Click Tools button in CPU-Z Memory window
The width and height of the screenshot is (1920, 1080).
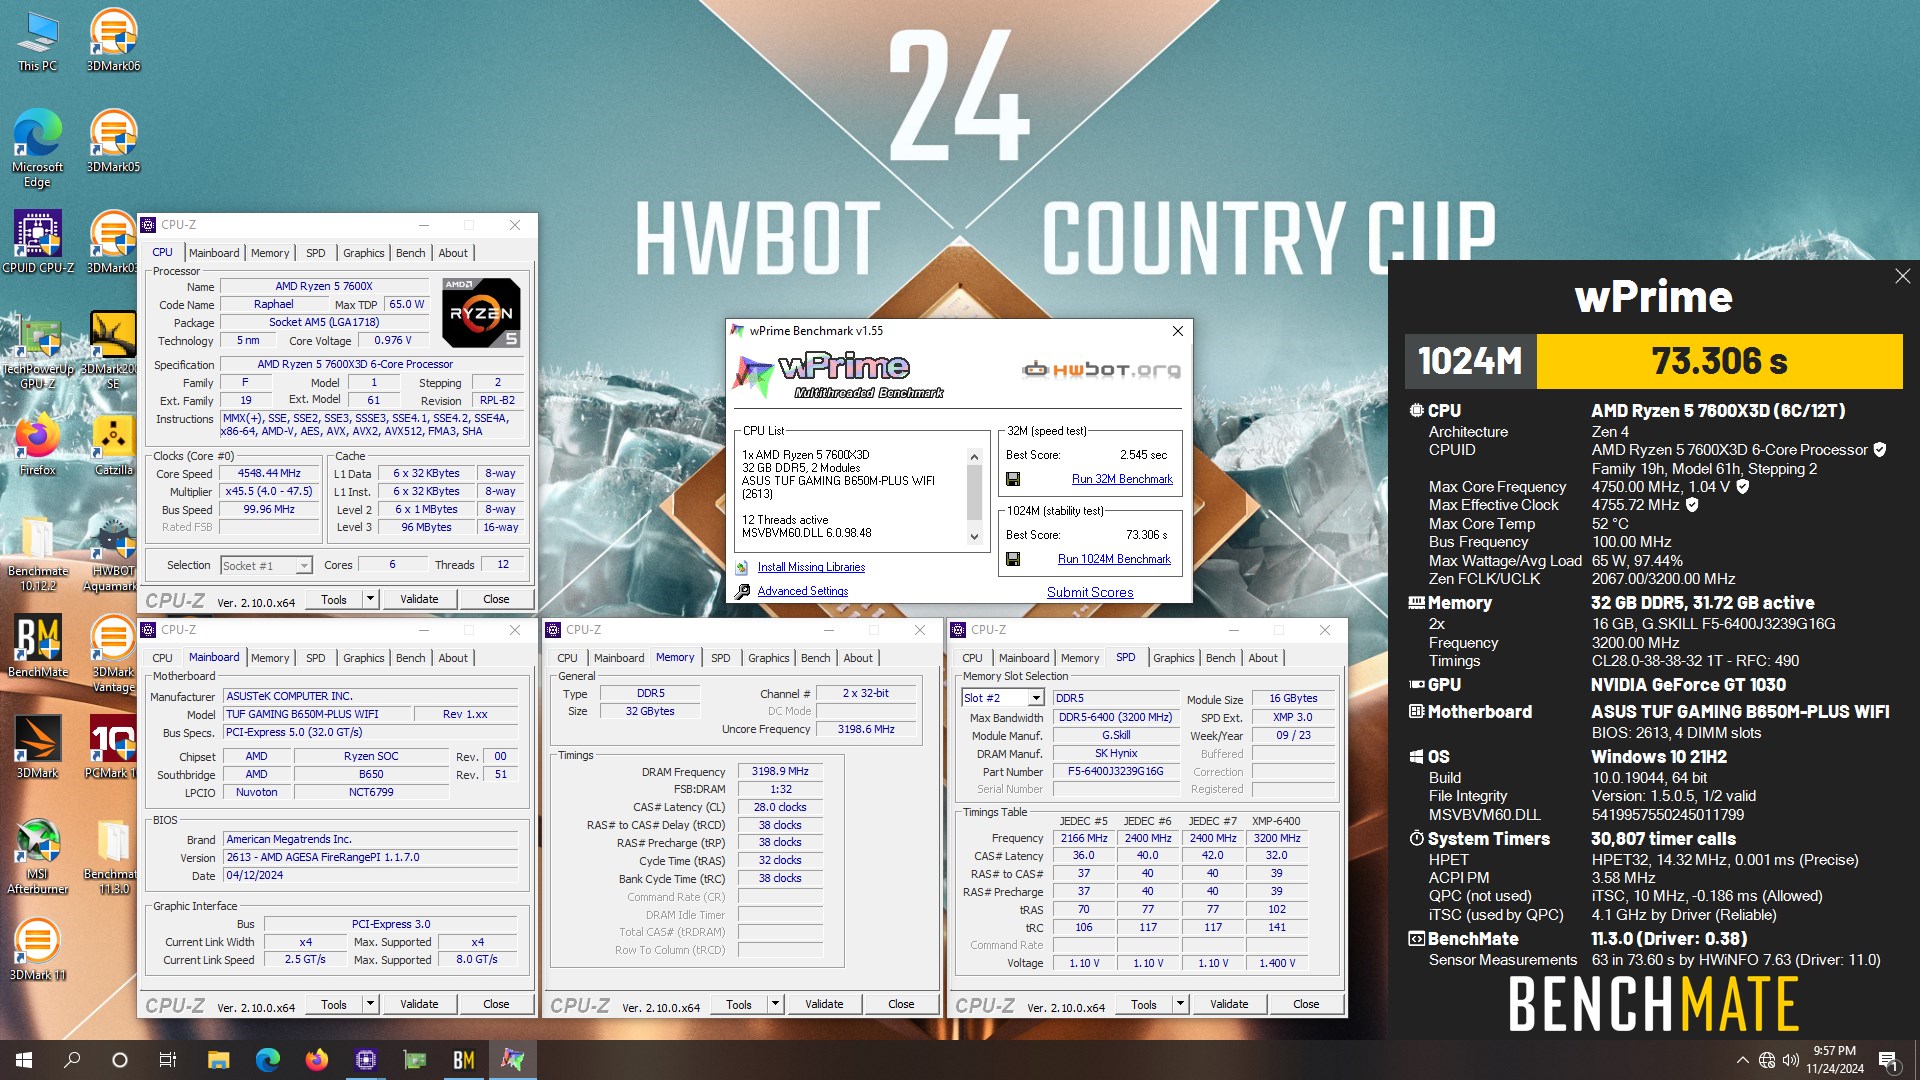tap(739, 1004)
